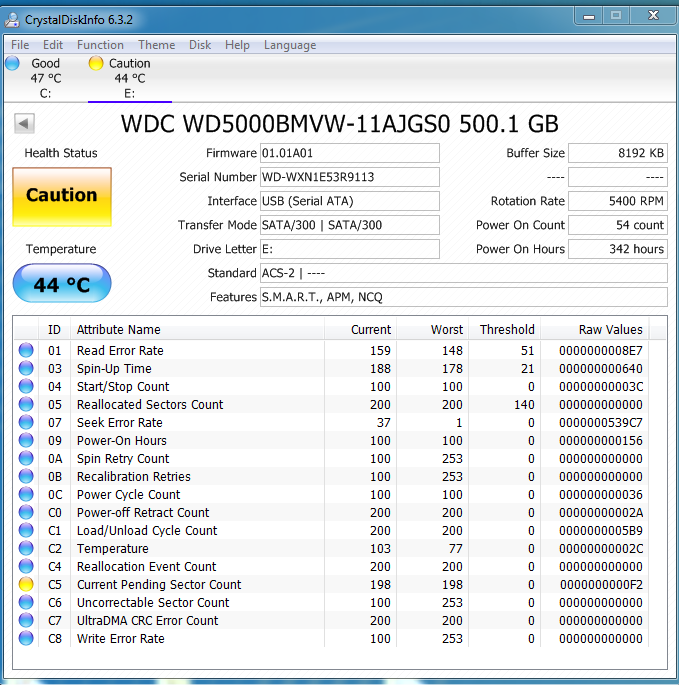This screenshot has height=685, width=679.
Task: Click the Standard field ACS-2
Action: [x=464, y=273]
